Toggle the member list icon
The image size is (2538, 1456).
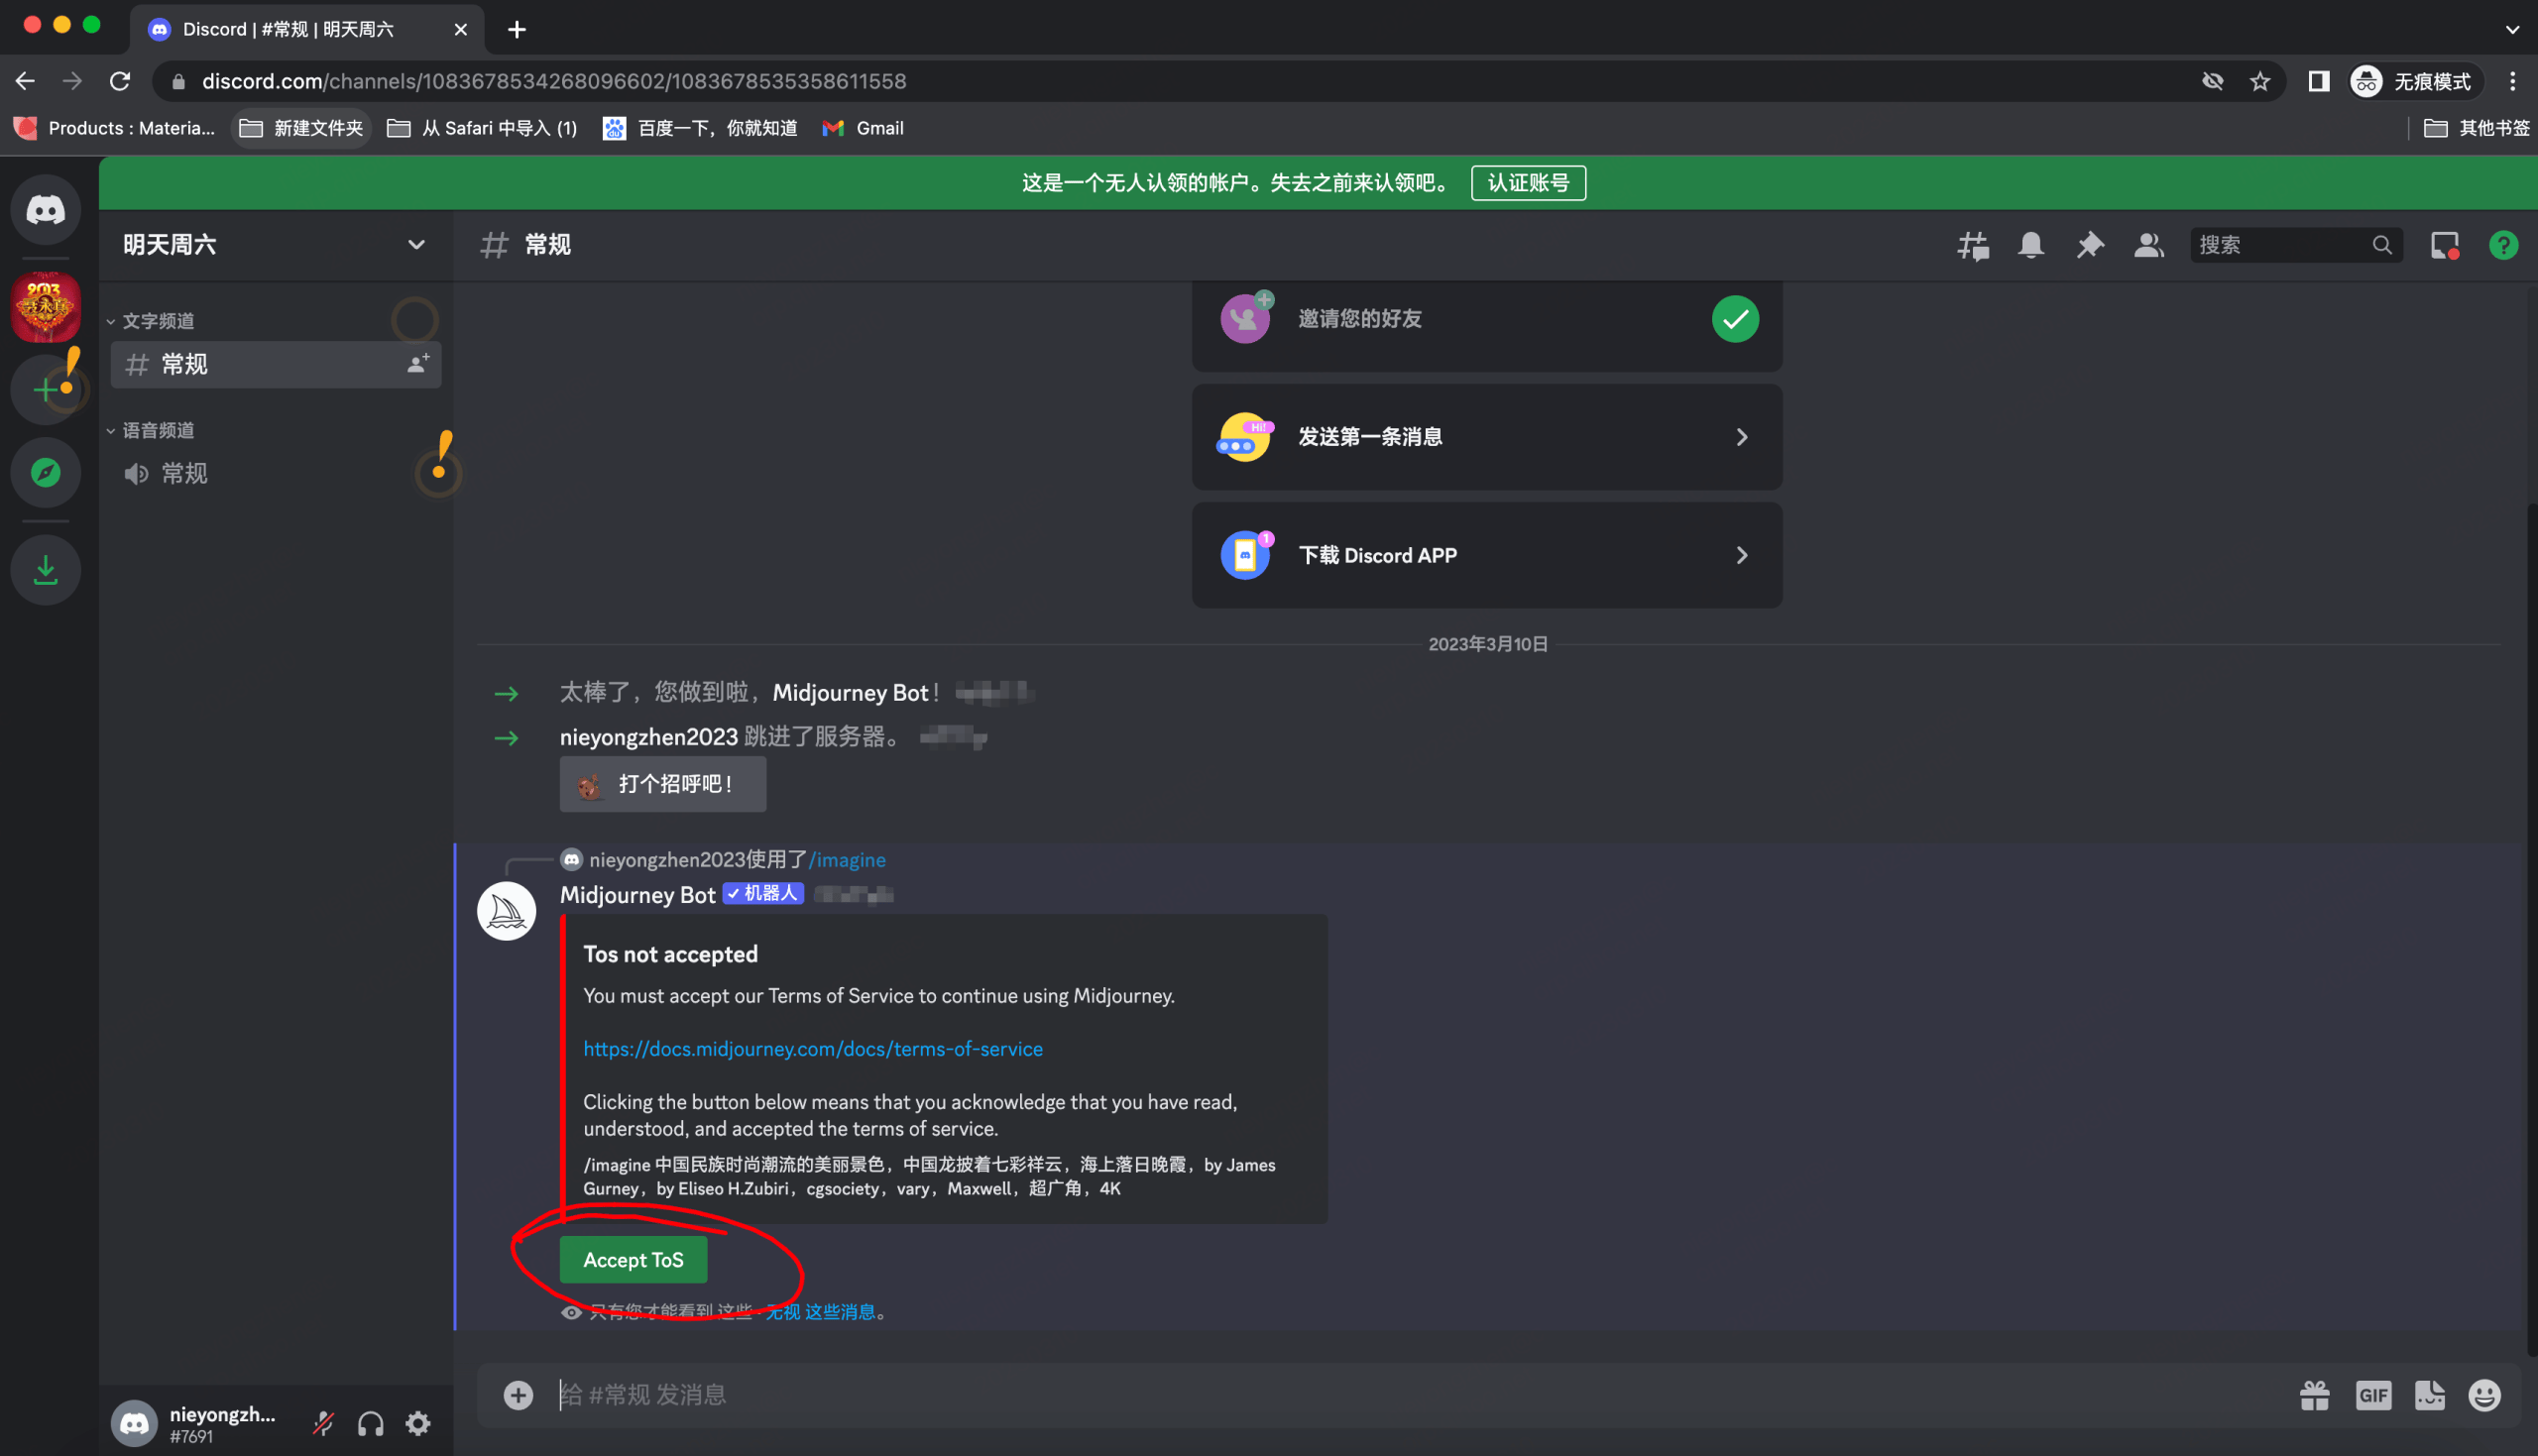[2148, 245]
